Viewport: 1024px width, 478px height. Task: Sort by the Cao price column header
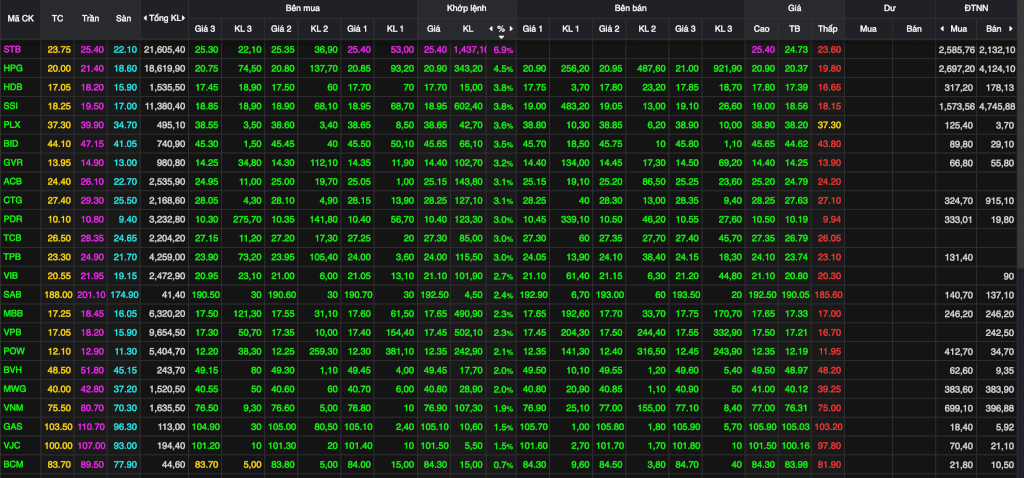coord(761,29)
